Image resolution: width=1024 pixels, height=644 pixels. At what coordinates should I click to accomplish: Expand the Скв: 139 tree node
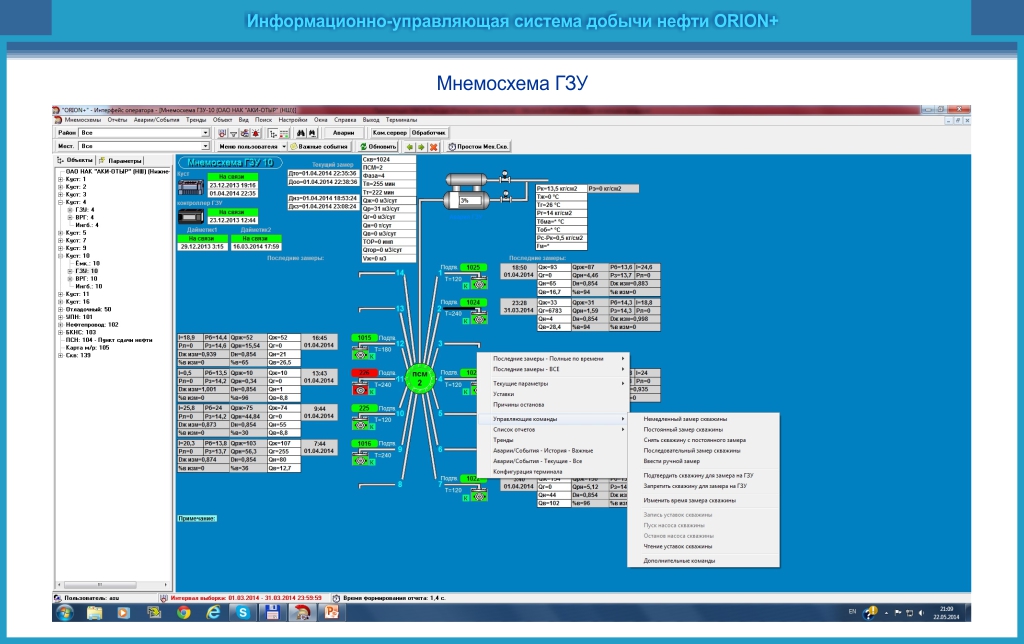(61, 355)
